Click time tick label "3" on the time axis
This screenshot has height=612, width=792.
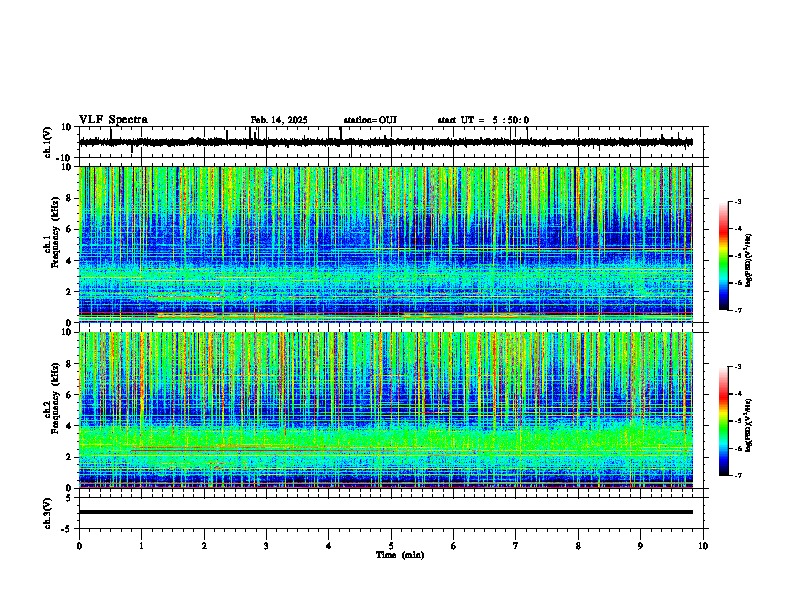point(266,546)
